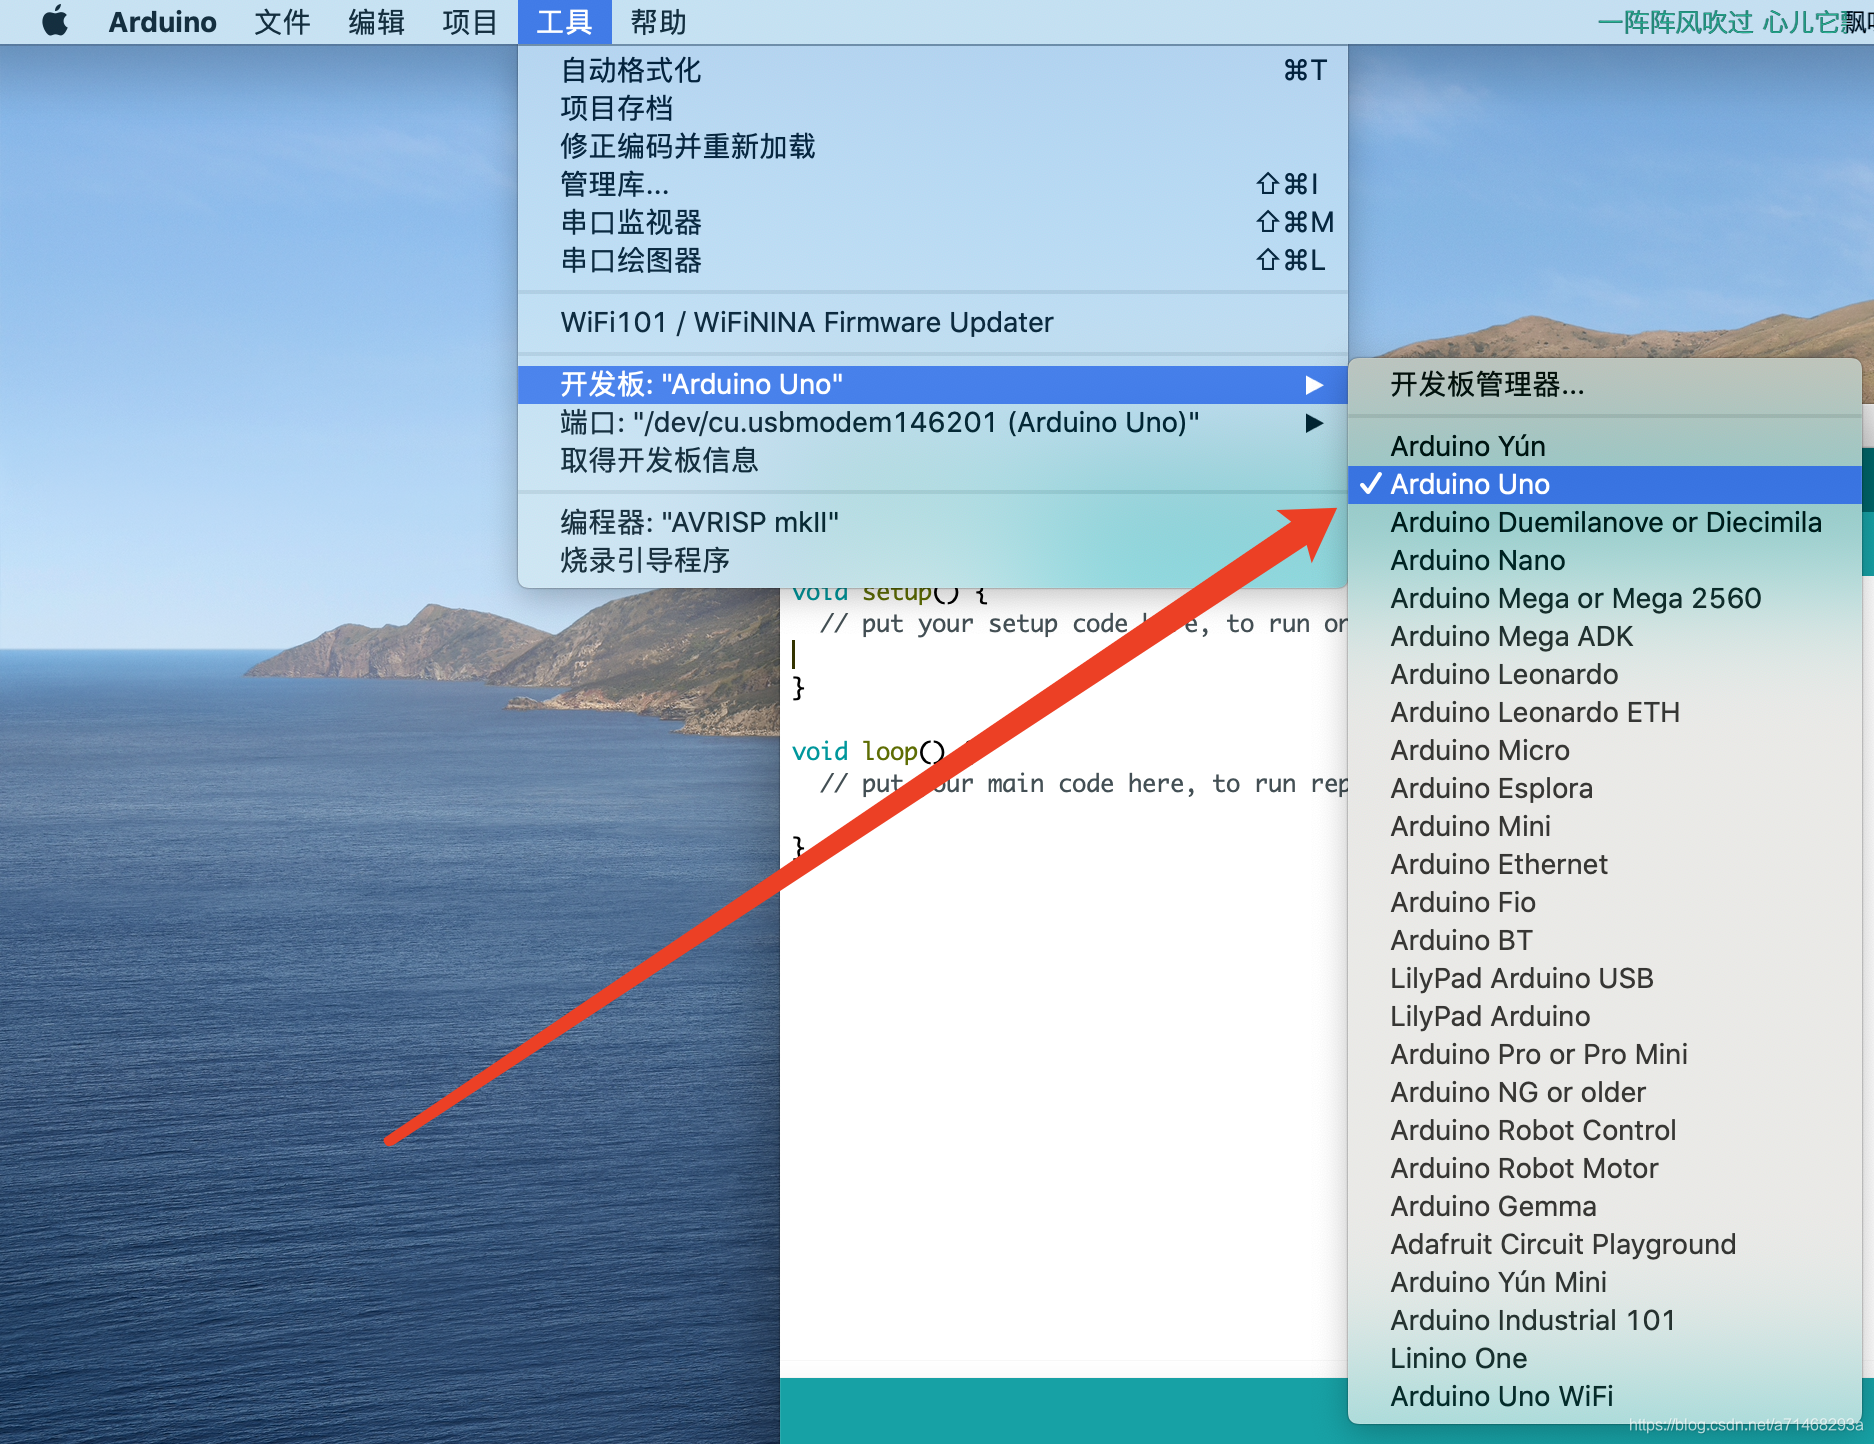This screenshot has height=1444, width=1874.
Task: Open the 项目 menu
Action: 470,22
